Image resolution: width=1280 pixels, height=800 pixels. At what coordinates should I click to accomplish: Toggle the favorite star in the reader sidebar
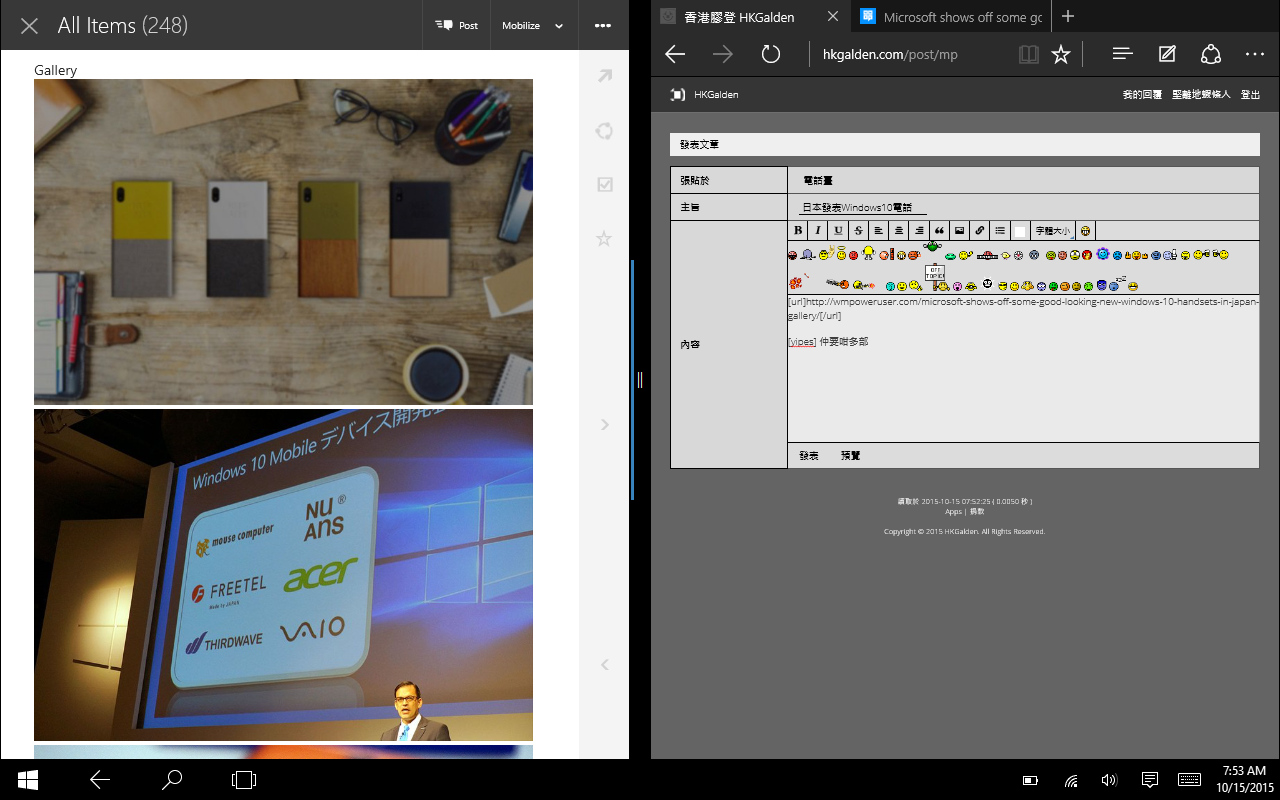[604, 239]
